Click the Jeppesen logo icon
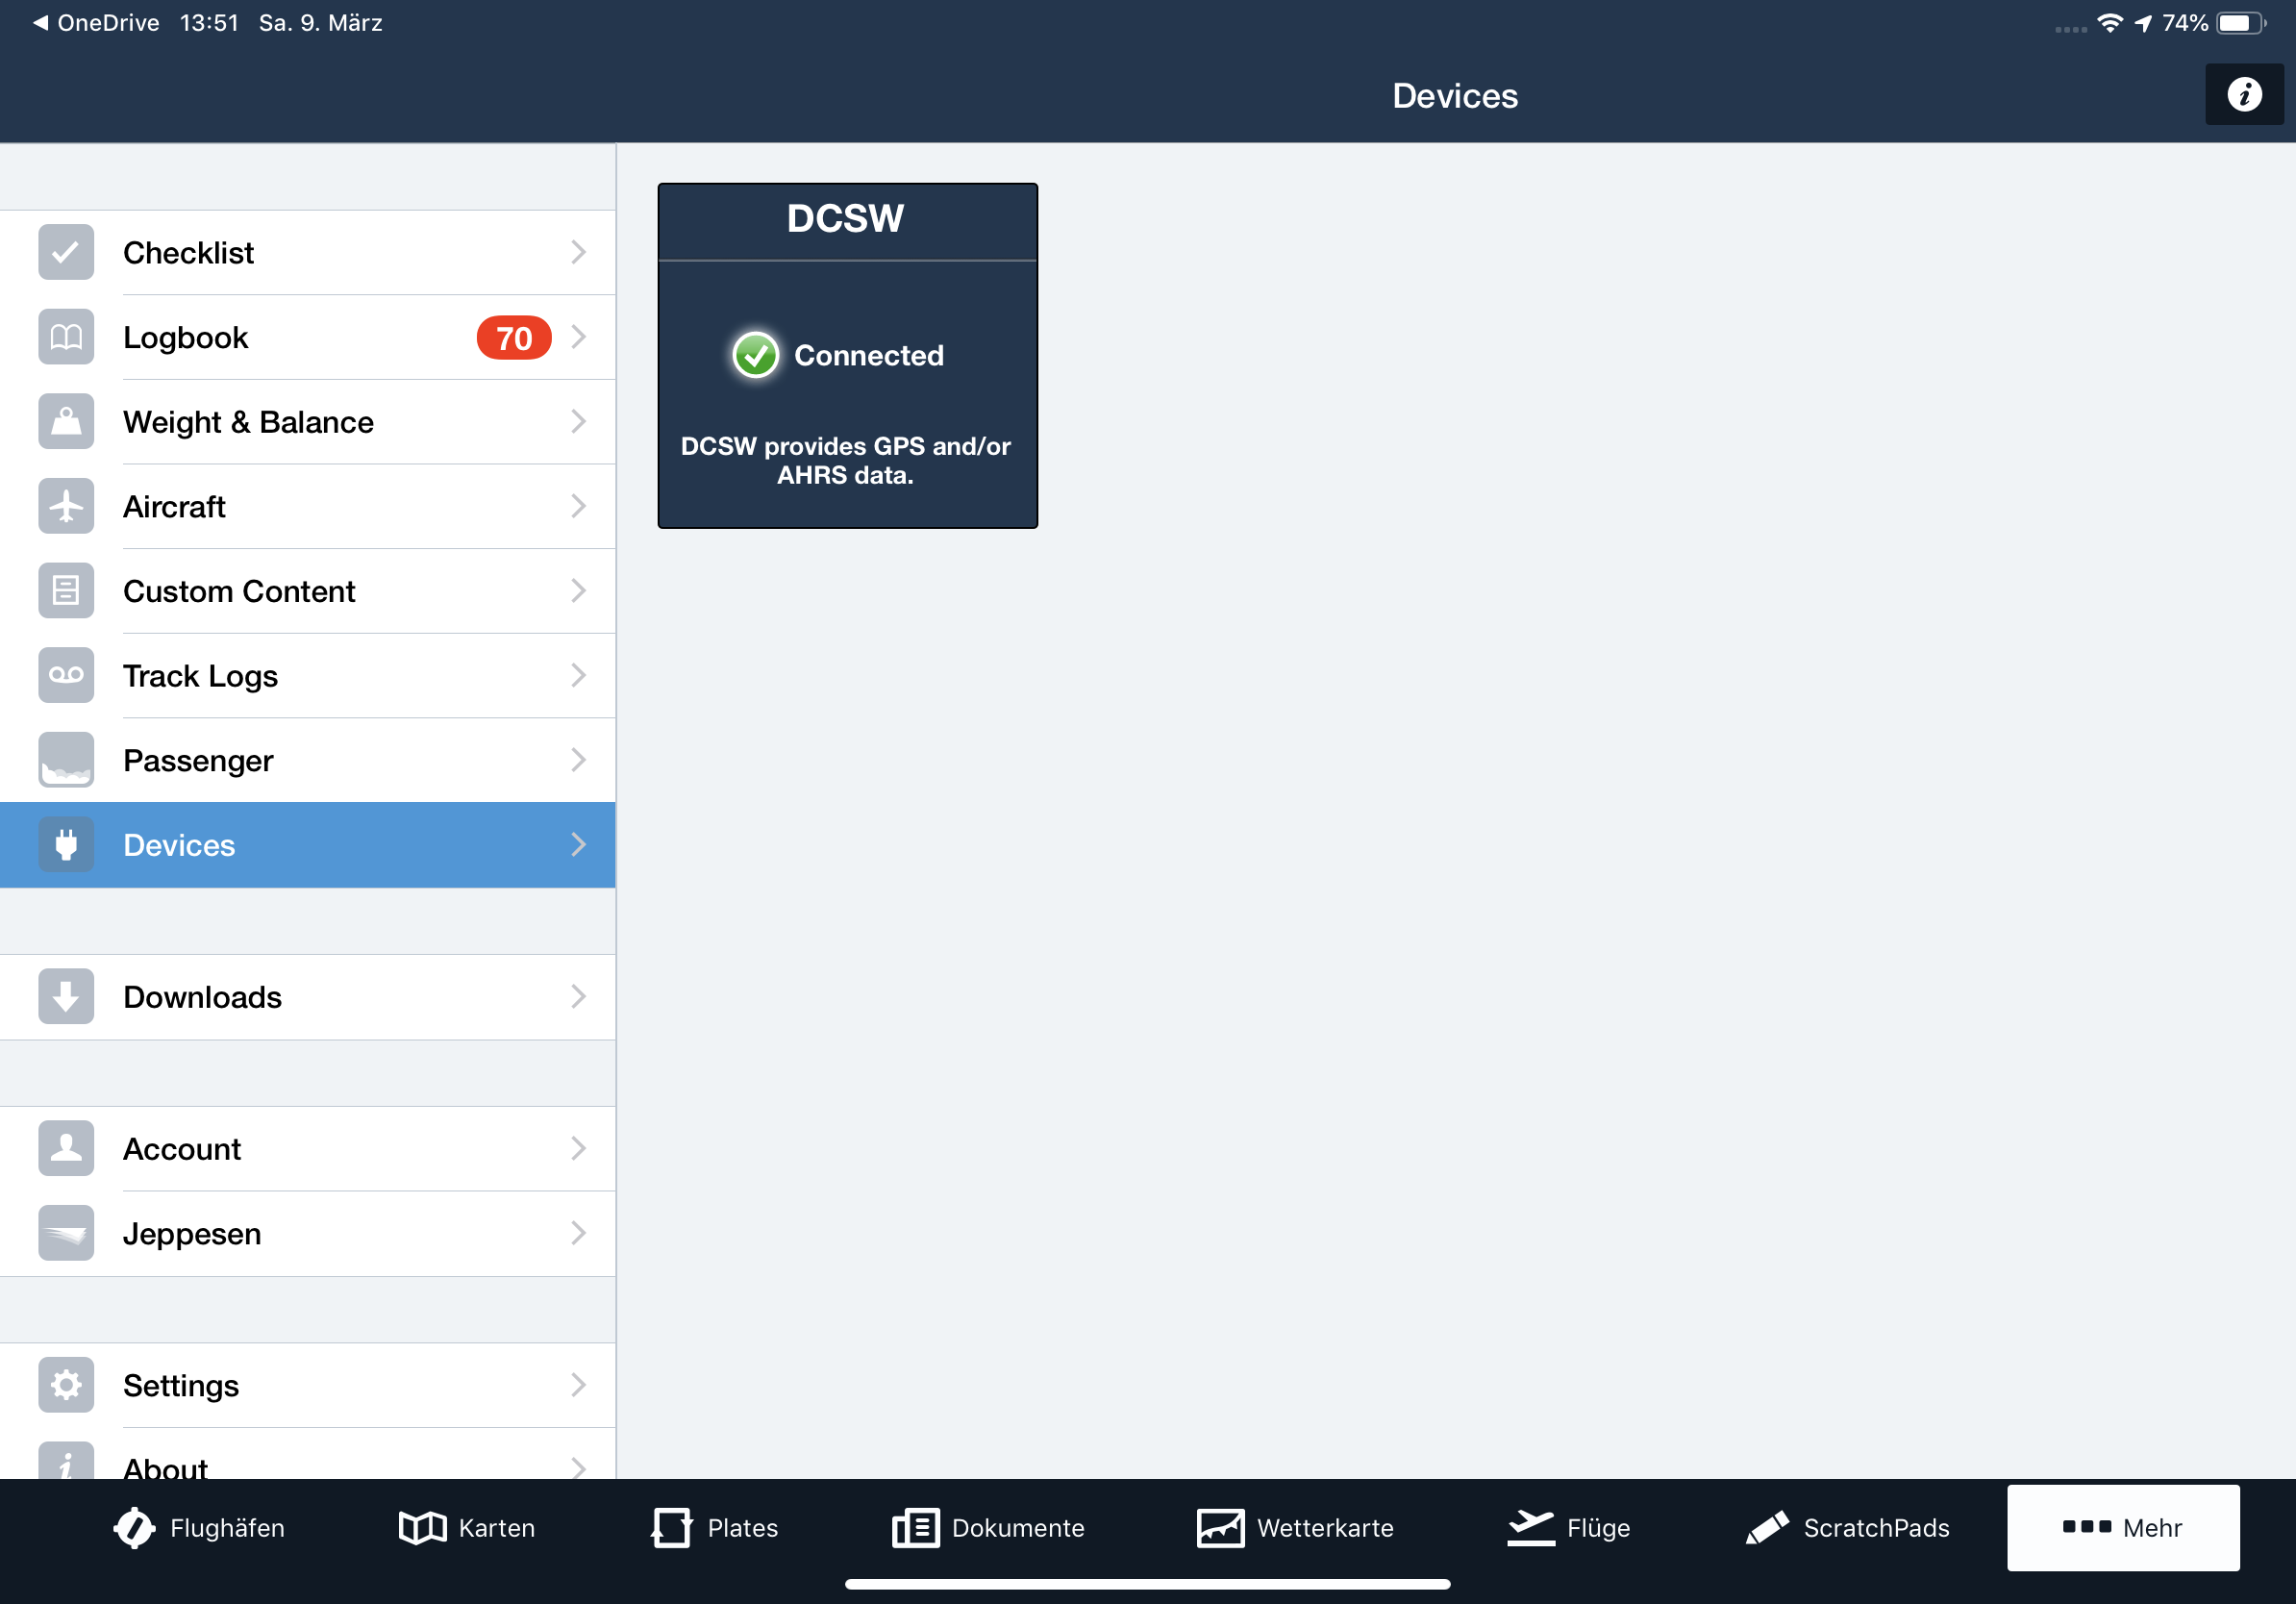This screenshot has width=2296, height=1604. (66, 1233)
